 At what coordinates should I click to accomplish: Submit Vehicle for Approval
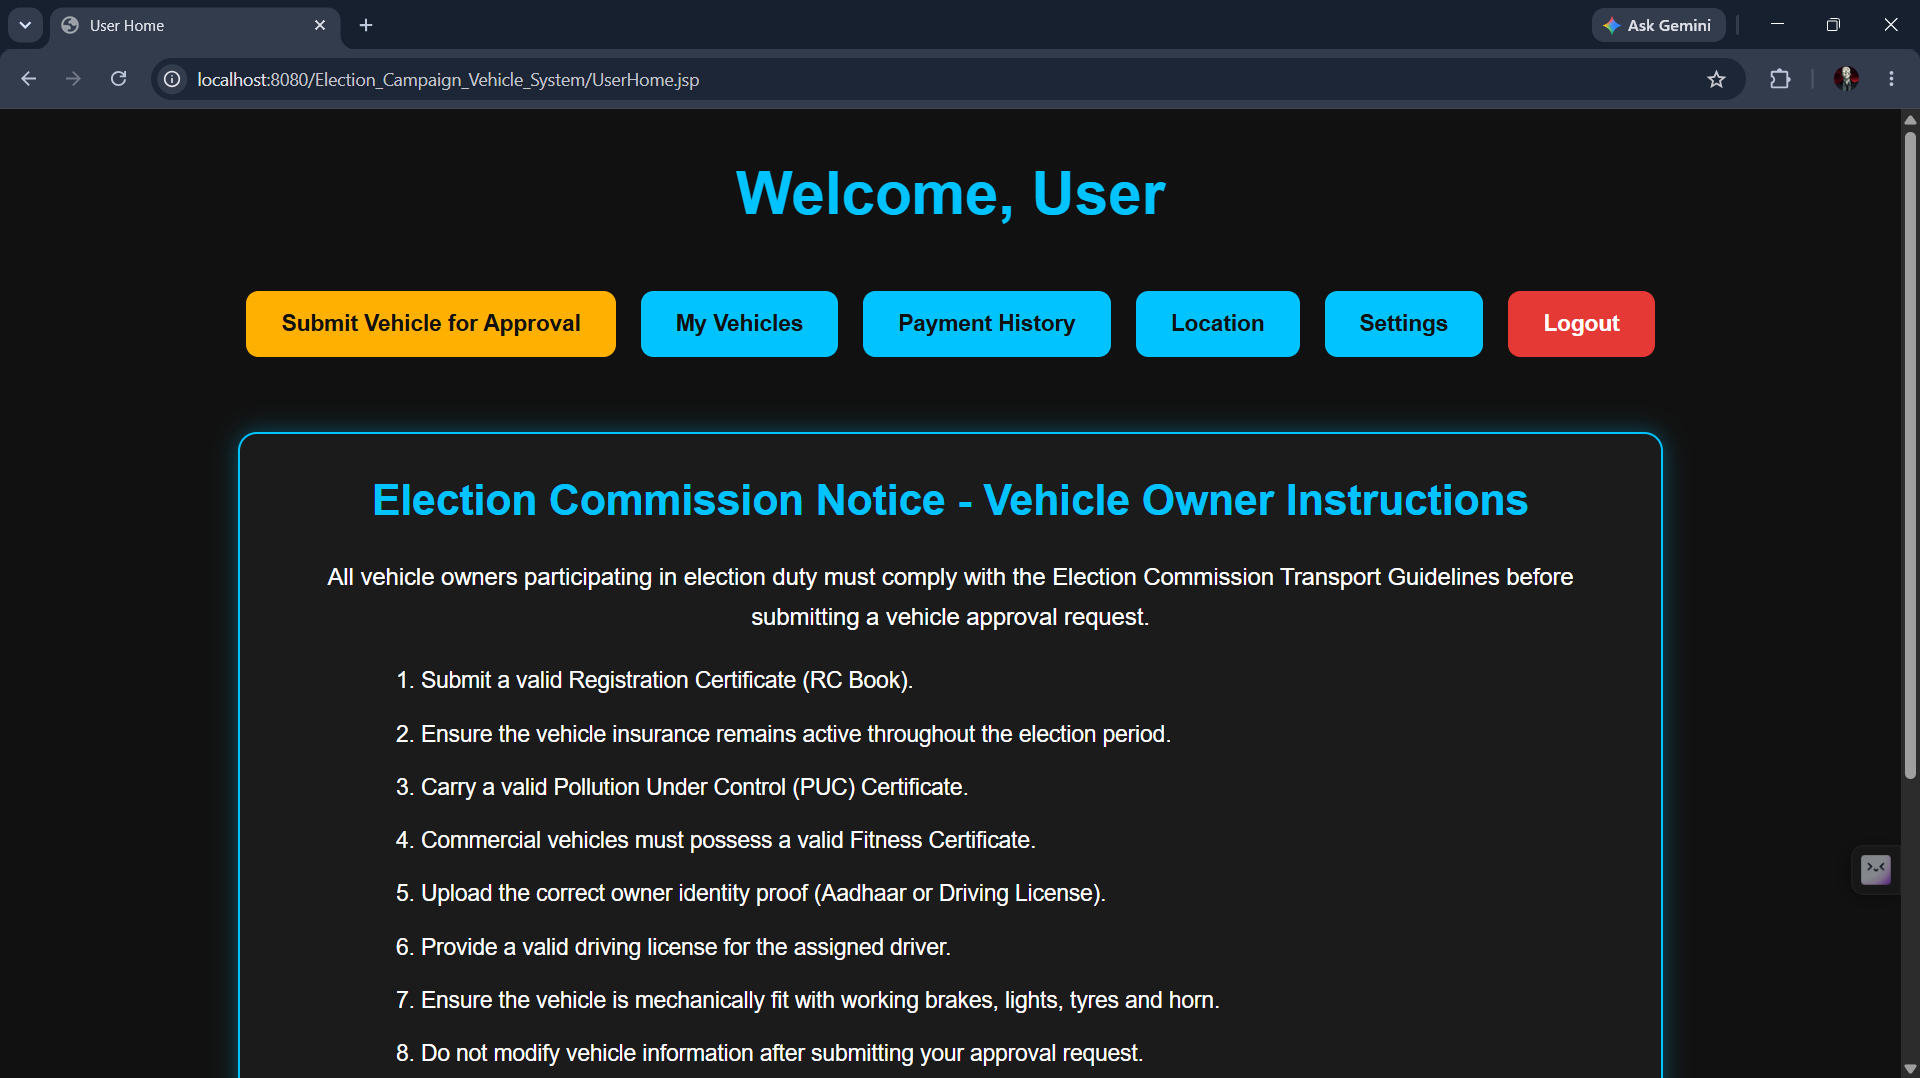[431, 324]
